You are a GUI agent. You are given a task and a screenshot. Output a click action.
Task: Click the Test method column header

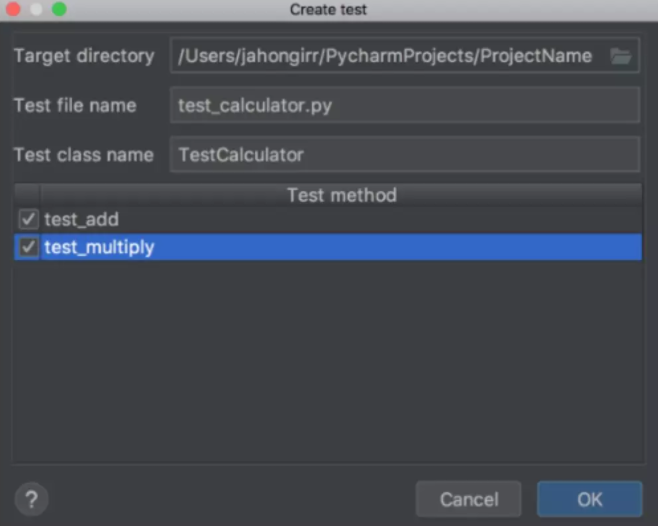pyautogui.click(x=341, y=195)
